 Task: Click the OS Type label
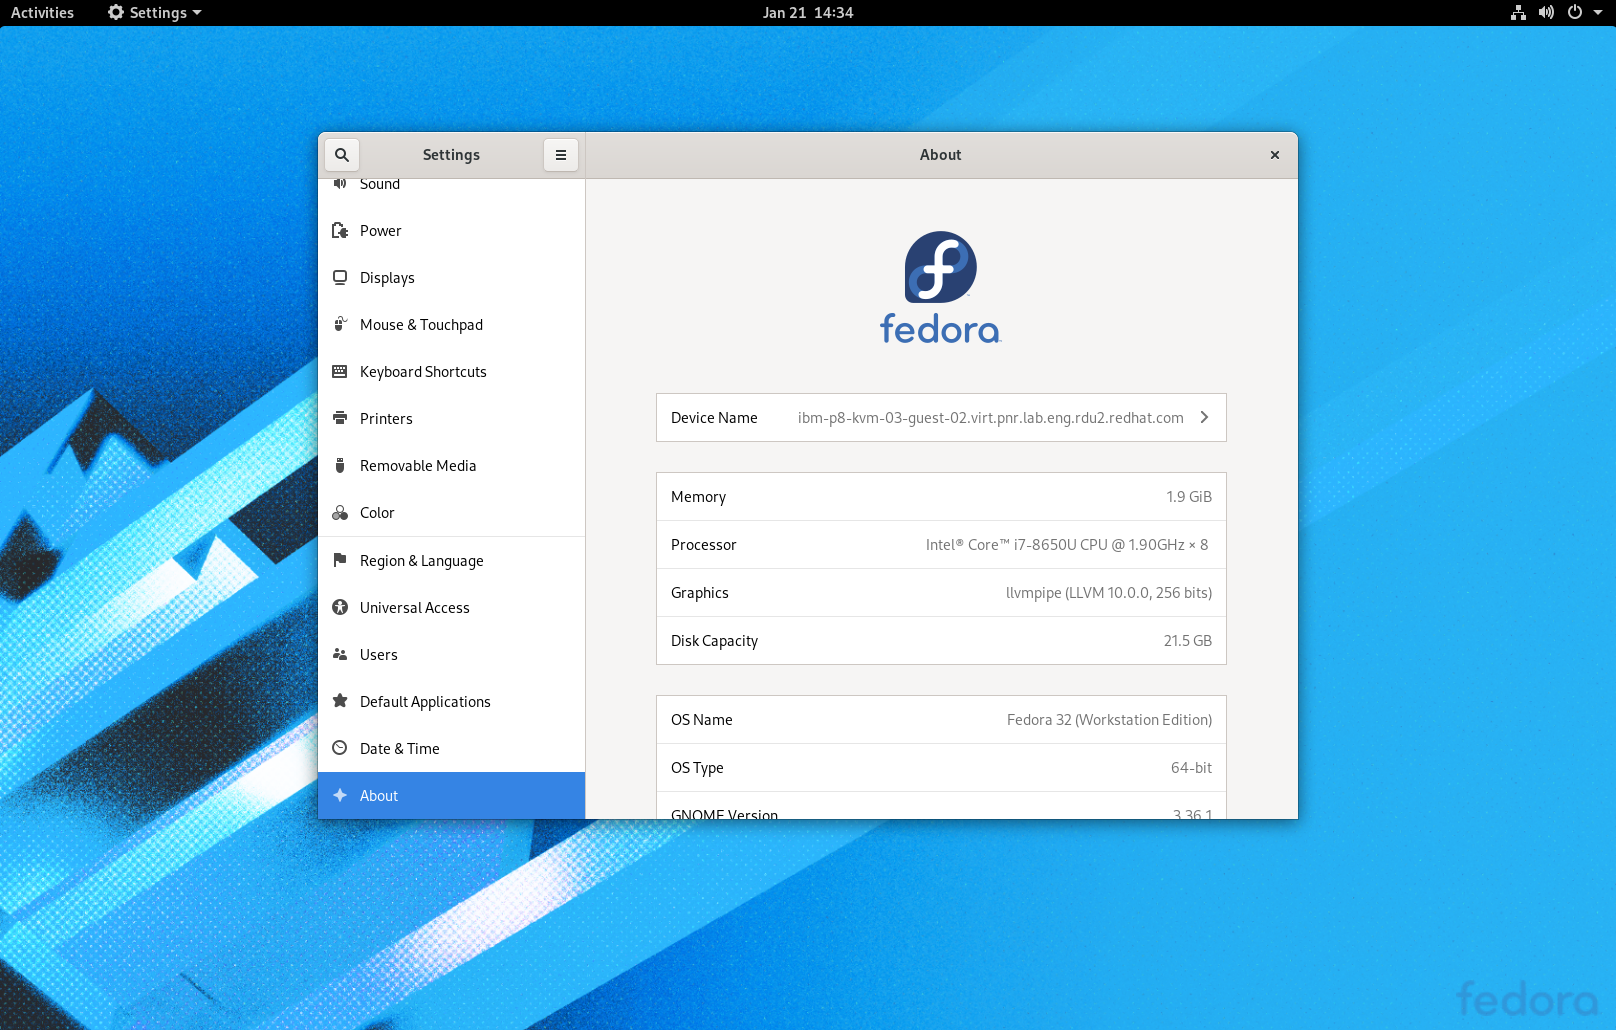click(697, 768)
